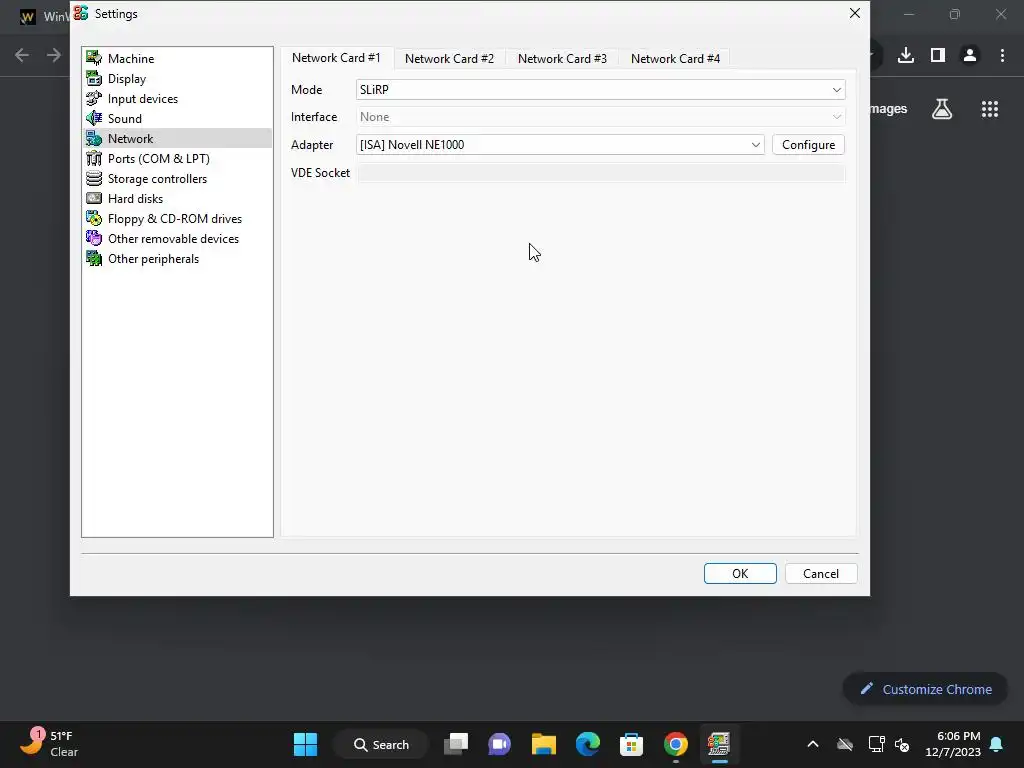The image size is (1024, 768).
Task: Open Google apps grid icon
Action: click(990, 109)
